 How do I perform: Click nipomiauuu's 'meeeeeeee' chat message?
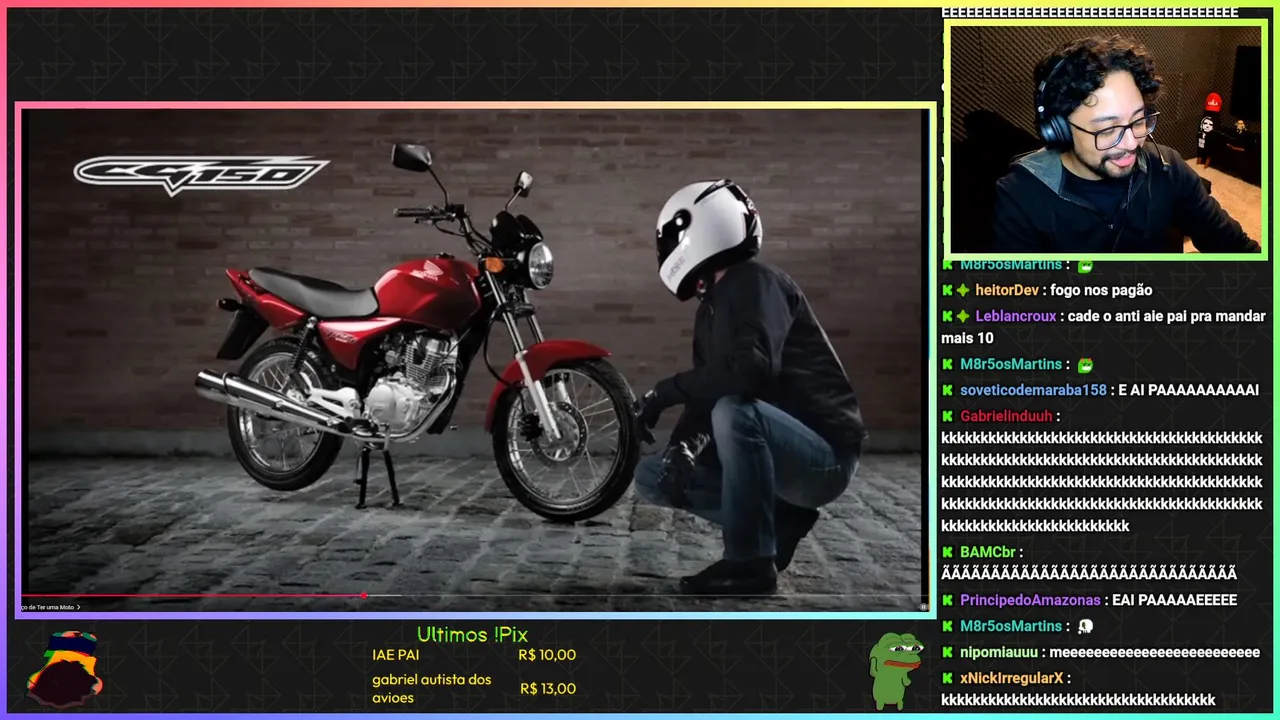(1155, 652)
